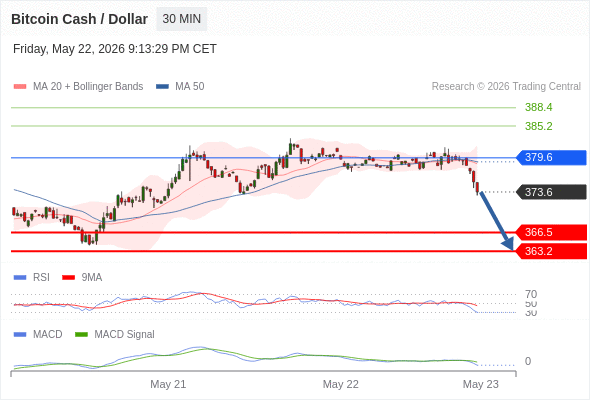Click the 385.2 resistance level label
The width and height of the screenshot is (590, 400).
(x=538, y=126)
